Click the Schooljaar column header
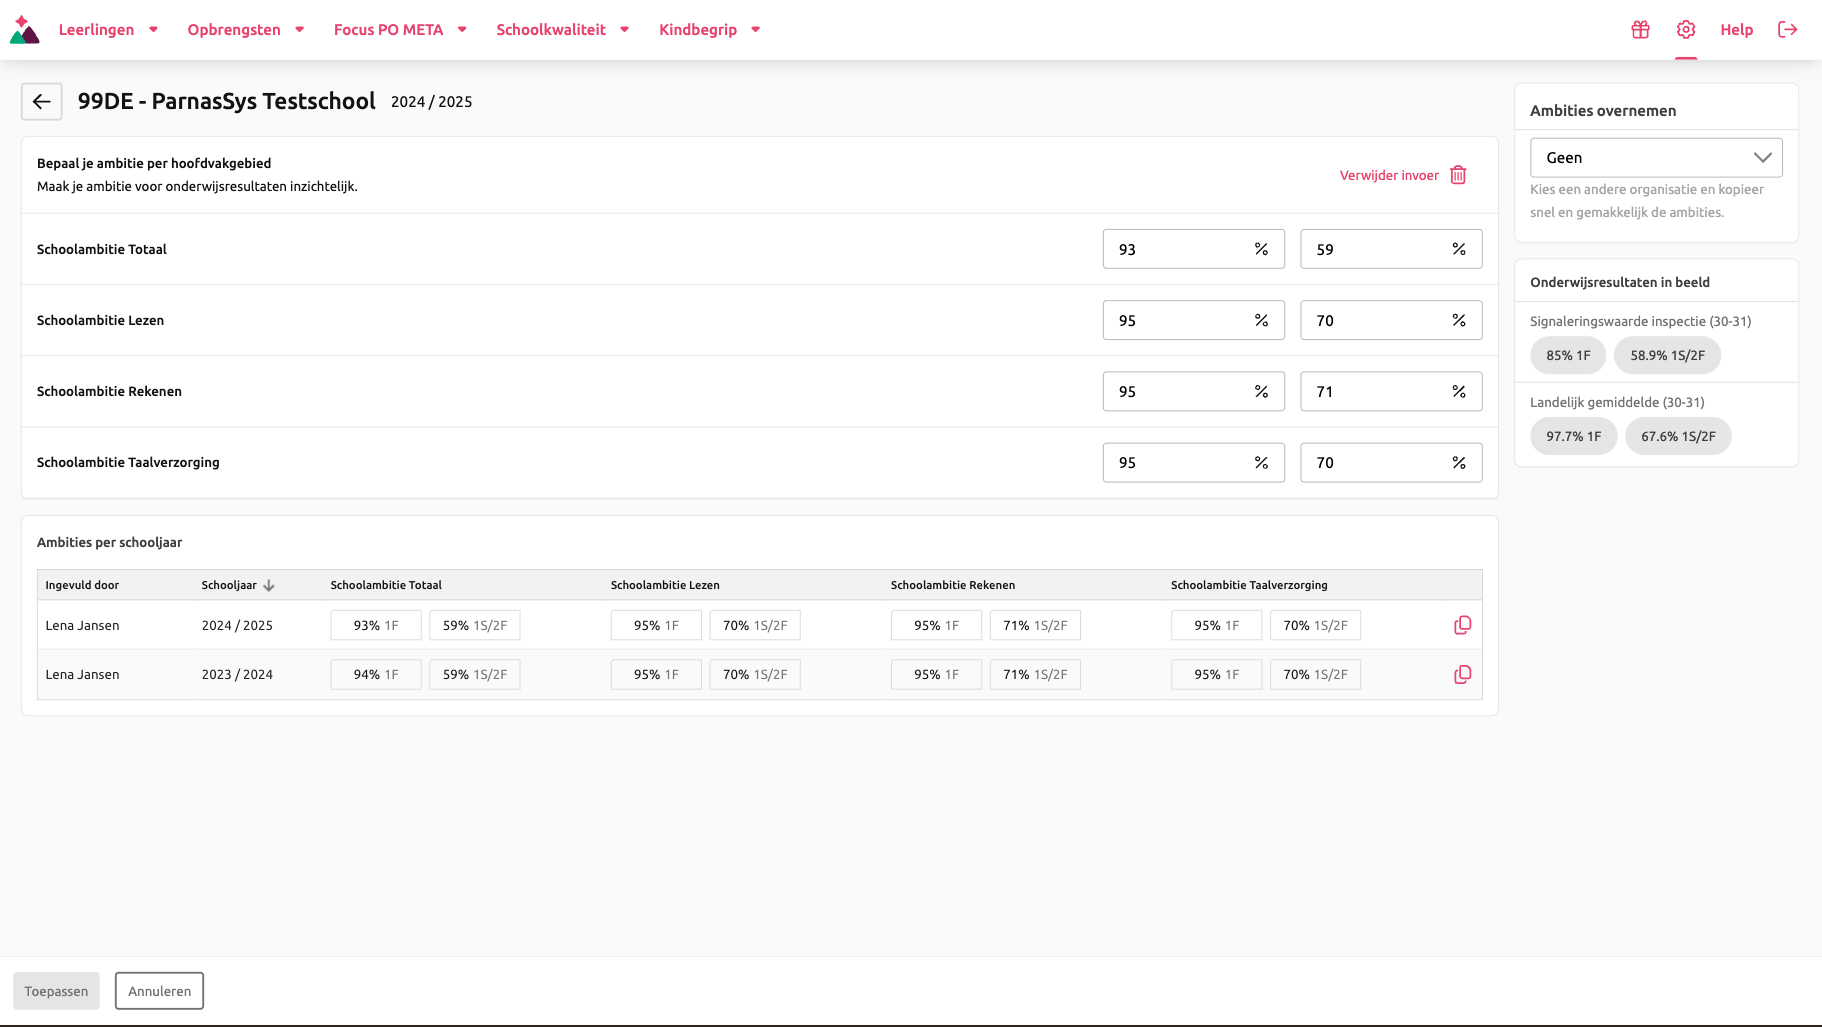The width and height of the screenshot is (1822, 1027). (x=229, y=585)
